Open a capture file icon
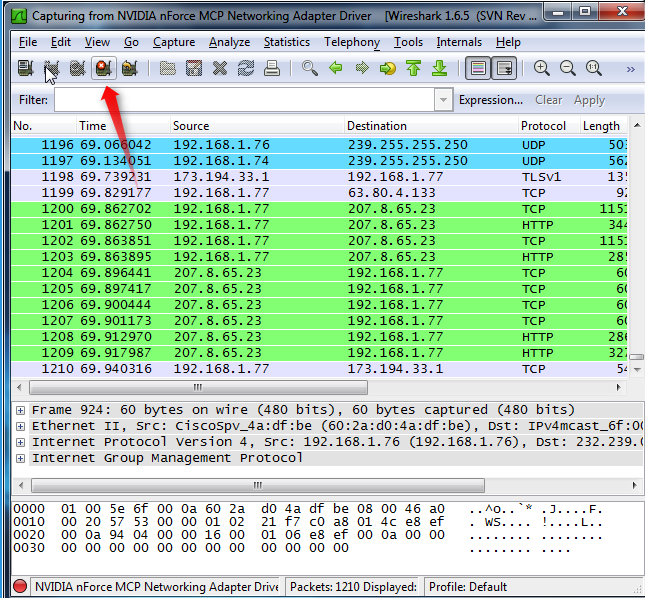The height and width of the screenshot is (598, 645). click(x=167, y=68)
